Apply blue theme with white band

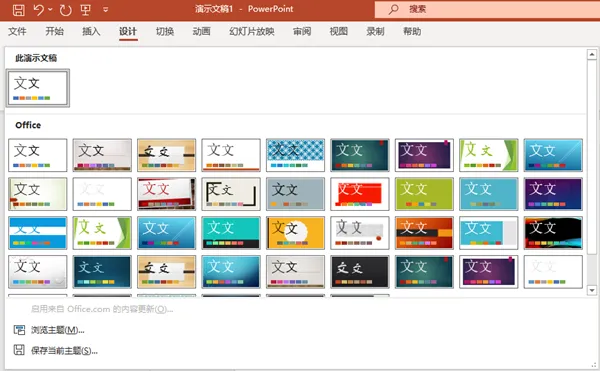point(38,233)
